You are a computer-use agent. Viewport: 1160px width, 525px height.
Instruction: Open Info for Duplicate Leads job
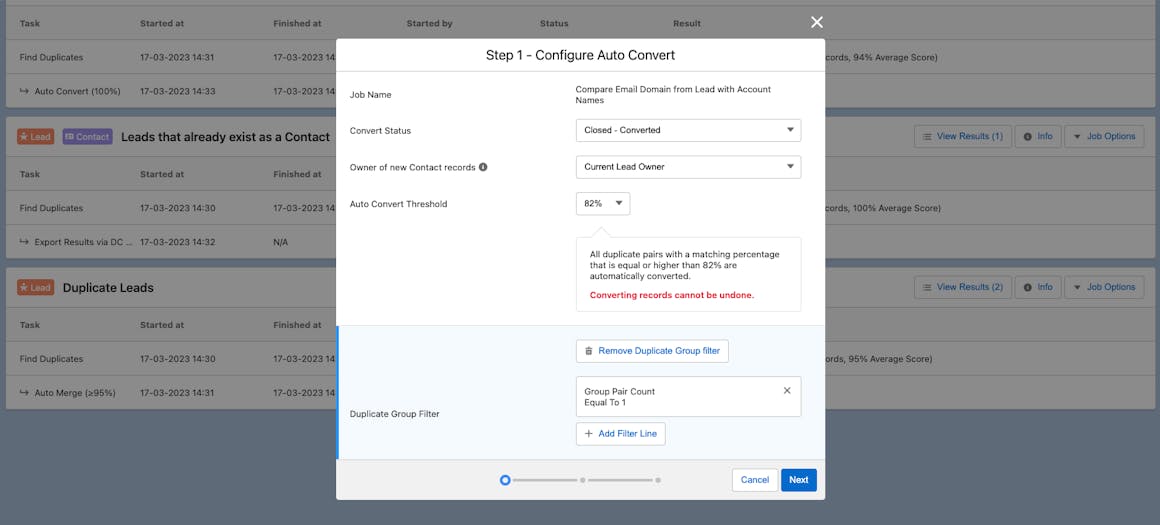[1037, 287]
